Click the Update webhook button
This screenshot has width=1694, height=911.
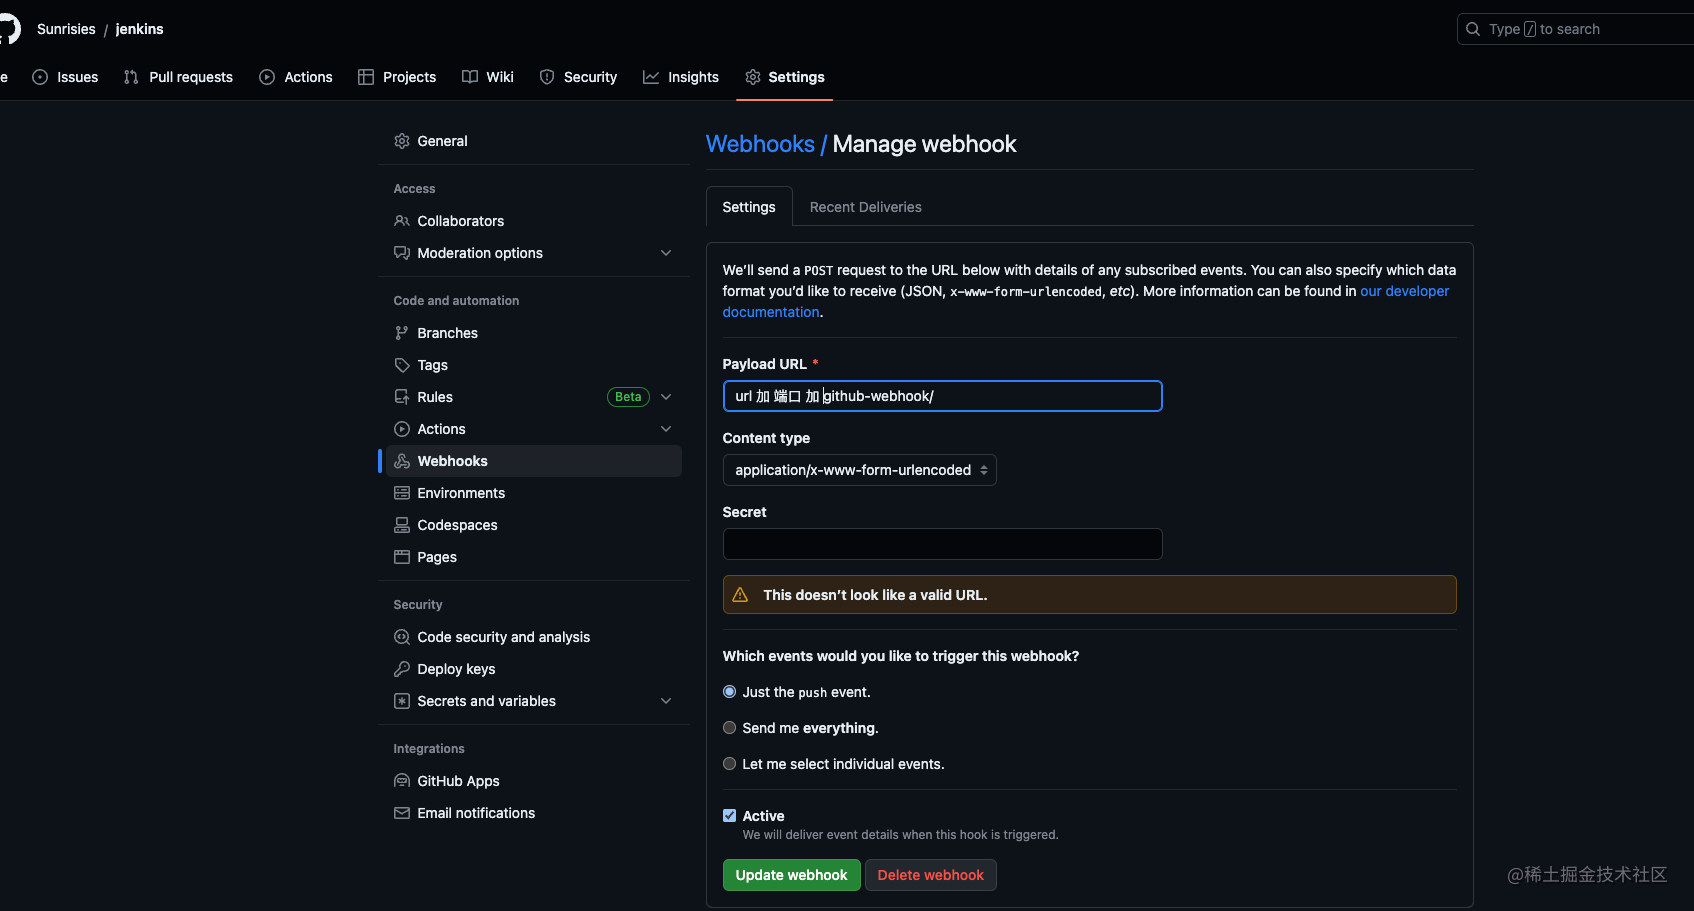tap(791, 875)
